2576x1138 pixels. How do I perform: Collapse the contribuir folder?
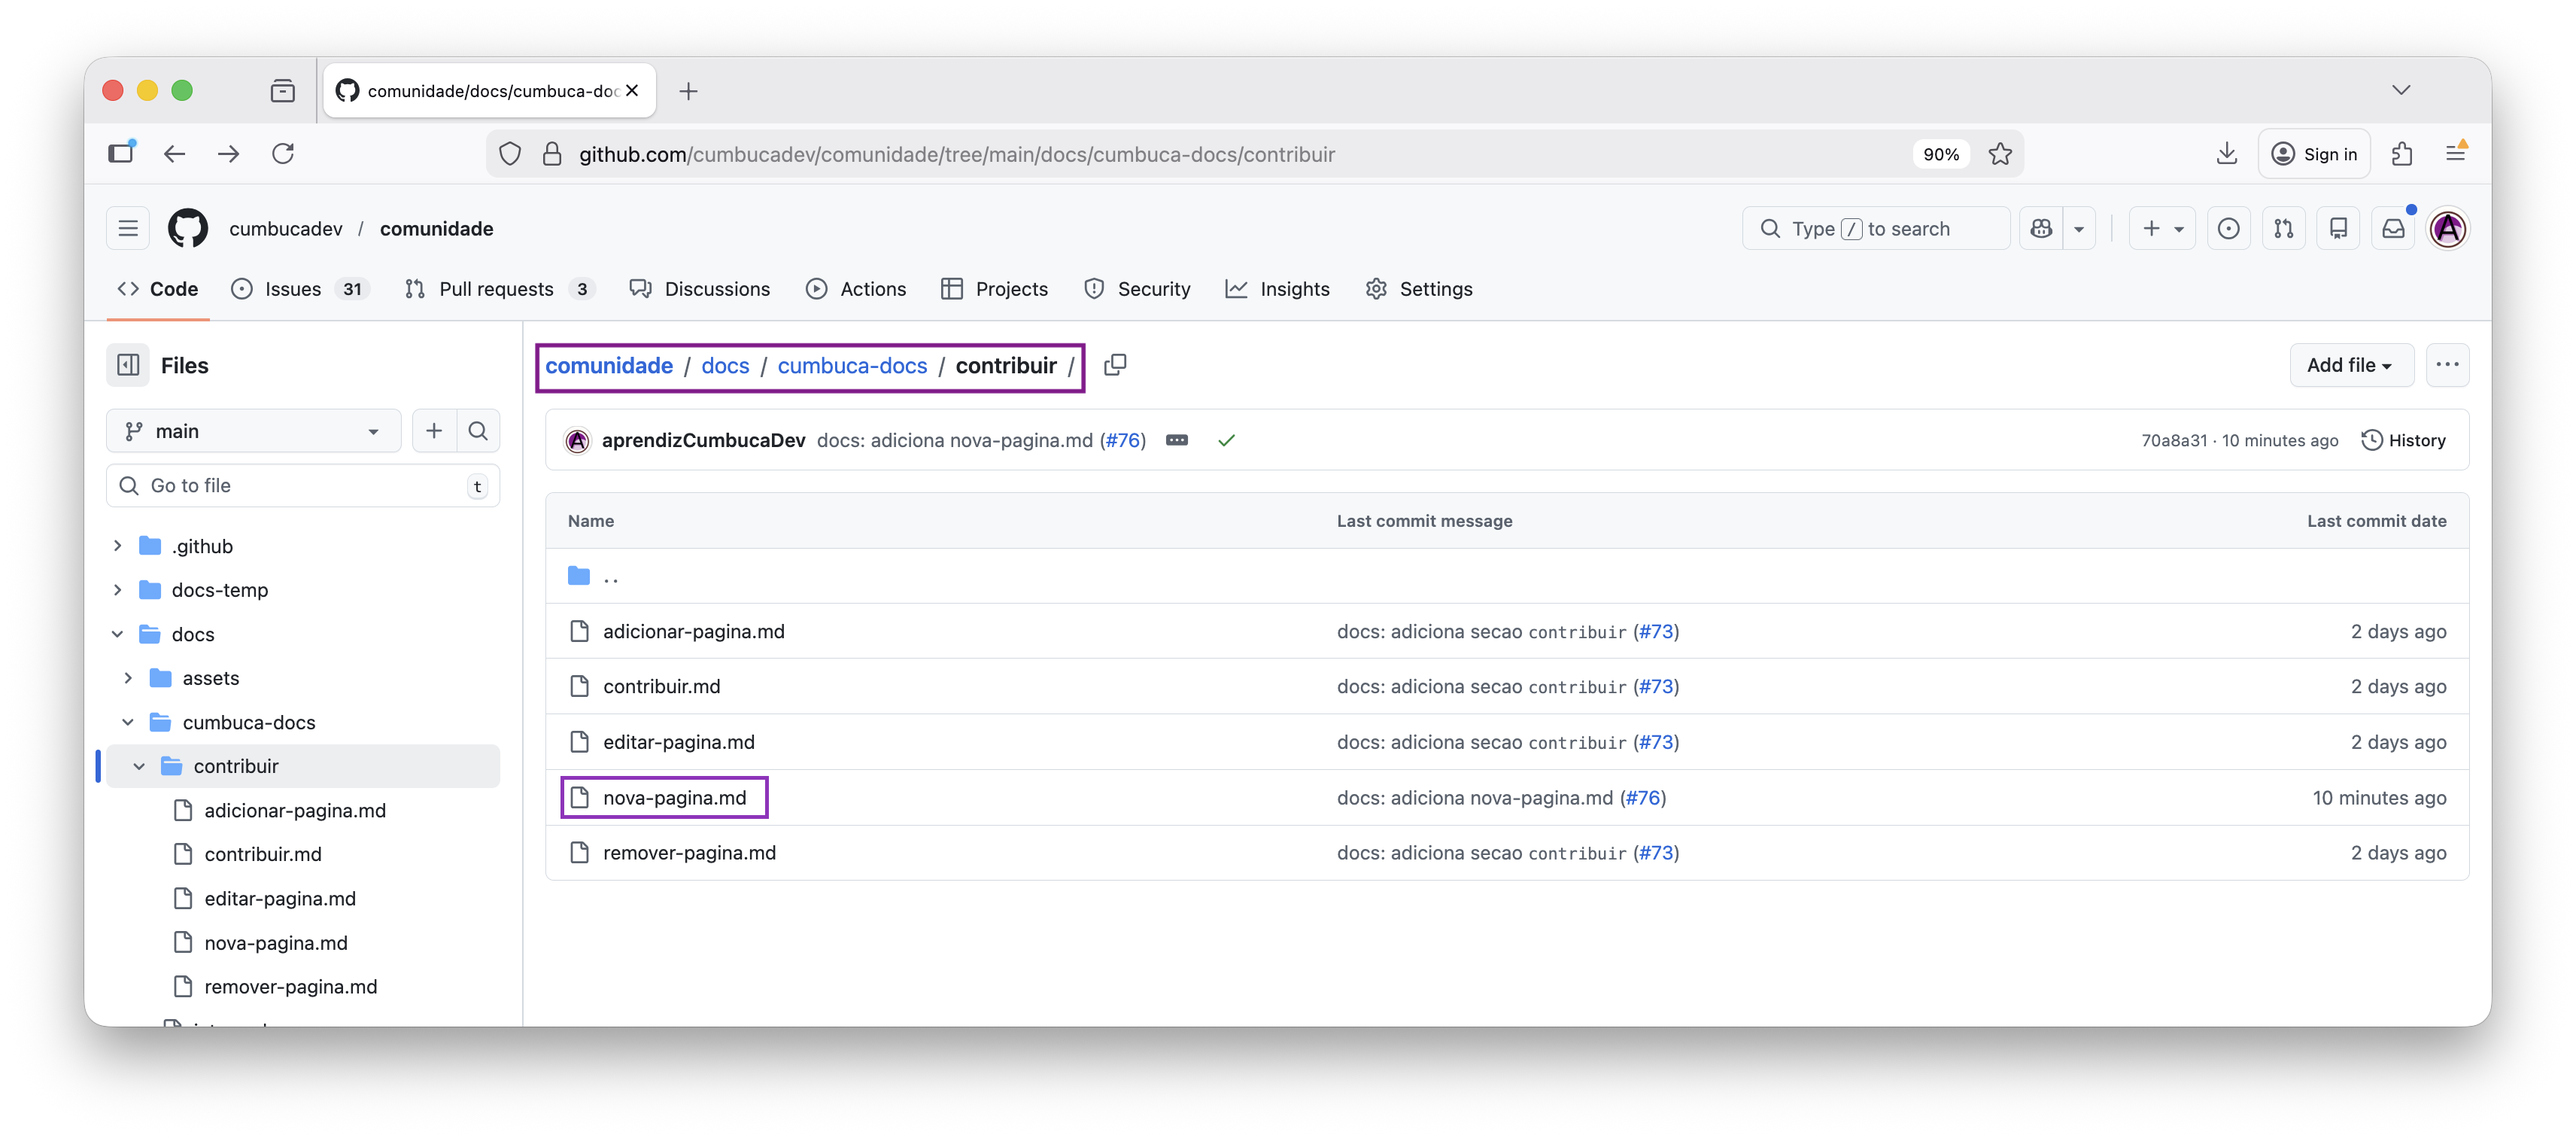coord(139,766)
